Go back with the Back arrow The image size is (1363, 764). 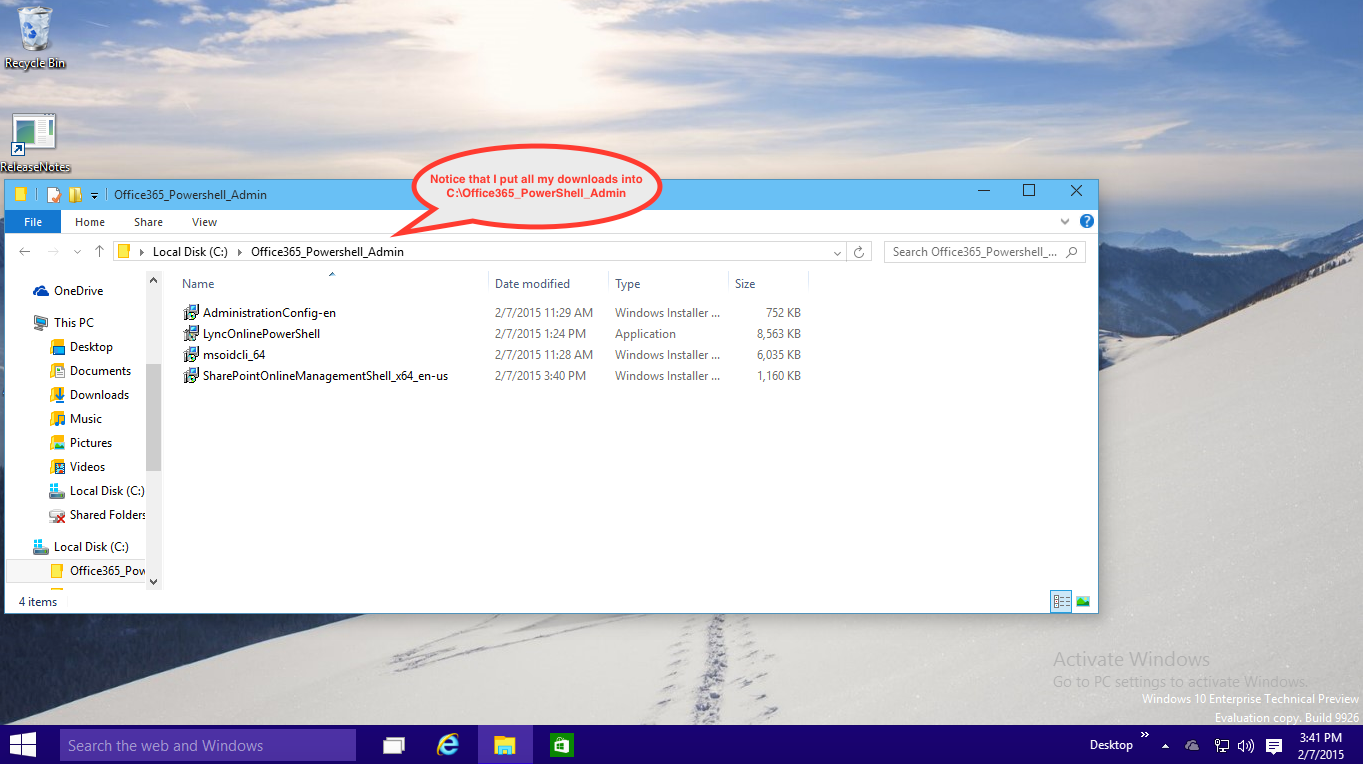(25, 252)
